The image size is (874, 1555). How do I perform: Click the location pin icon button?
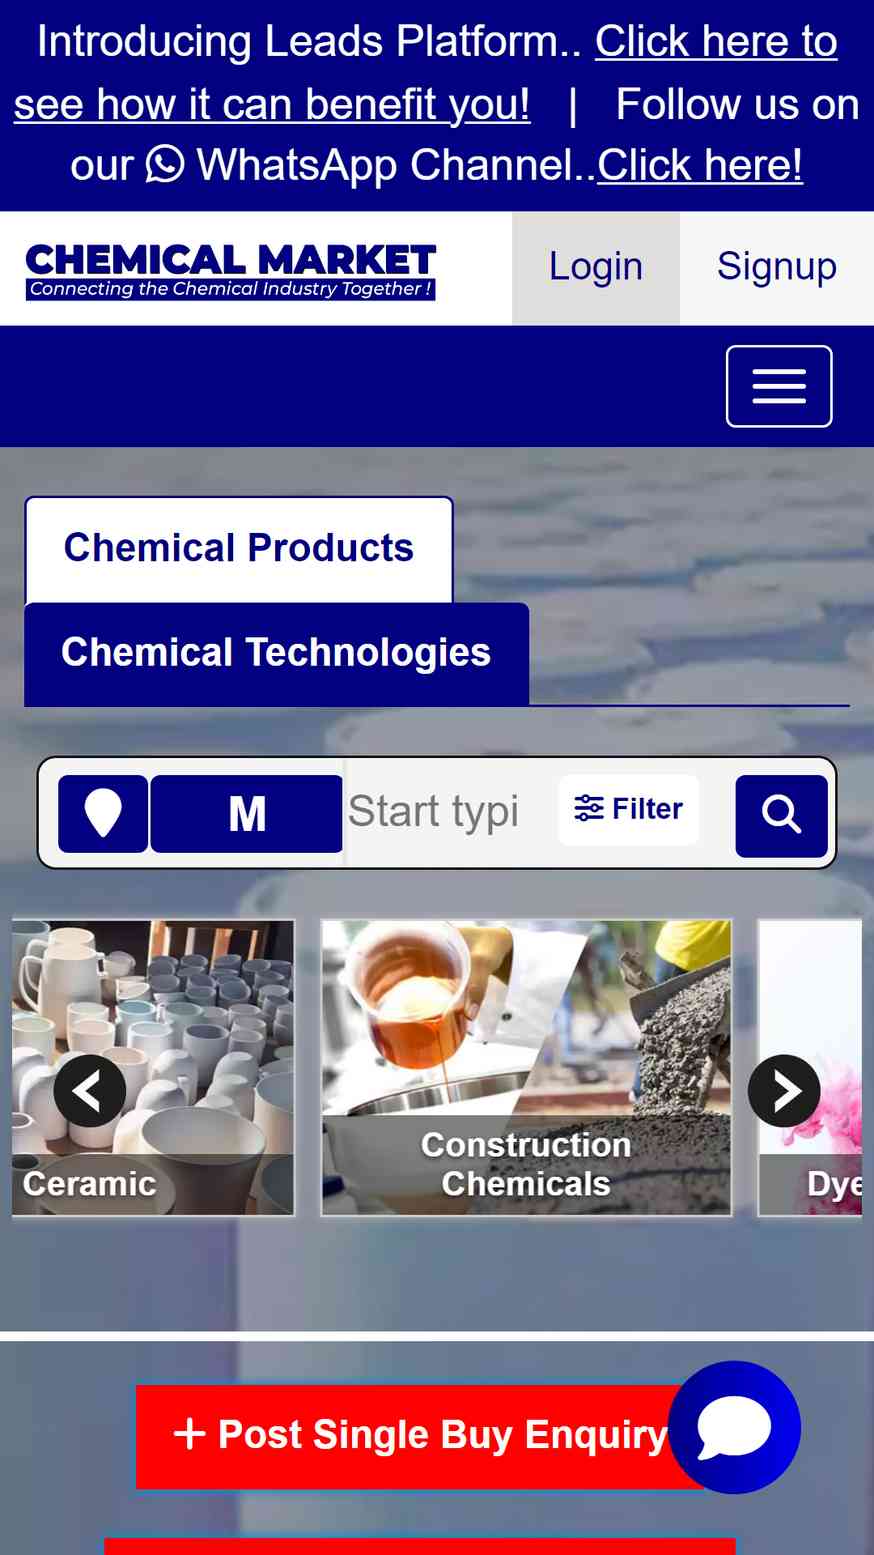click(103, 813)
